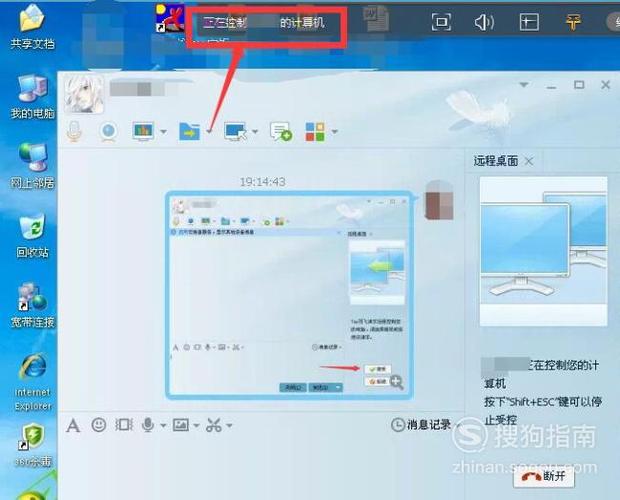Click the create discussion group chat icon
Screen dimensions: 620x500
280,132
